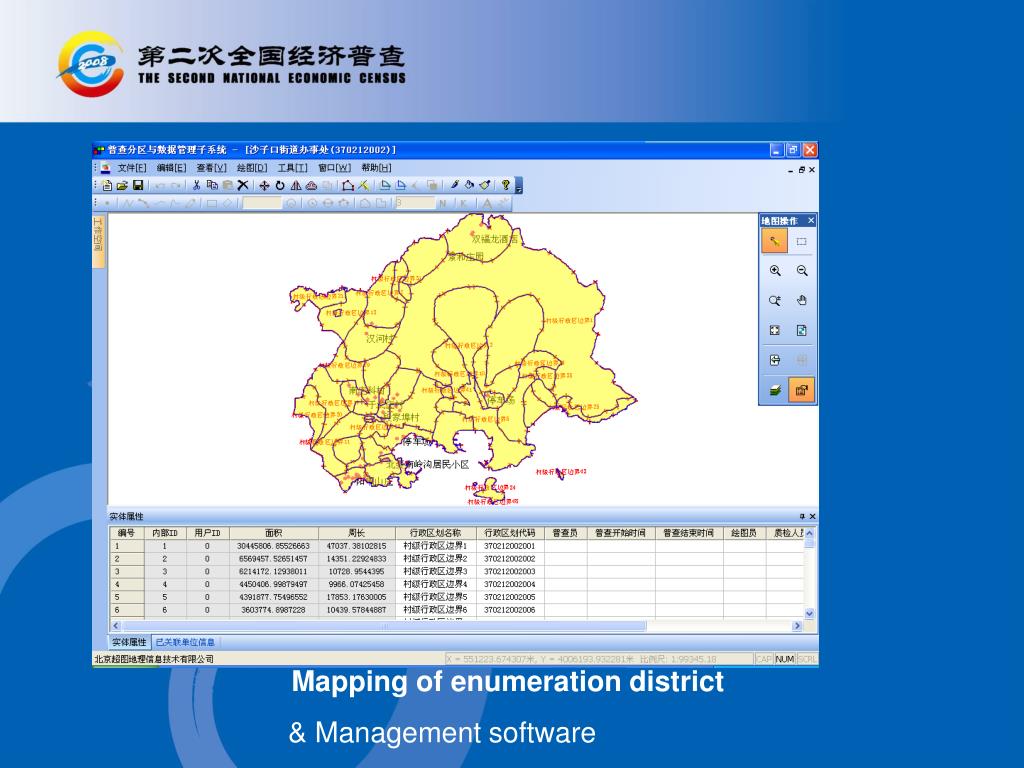Click the Copy toolbar icon
Image resolution: width=1024 pixels, height=768 pixels.
coord(212,185)
